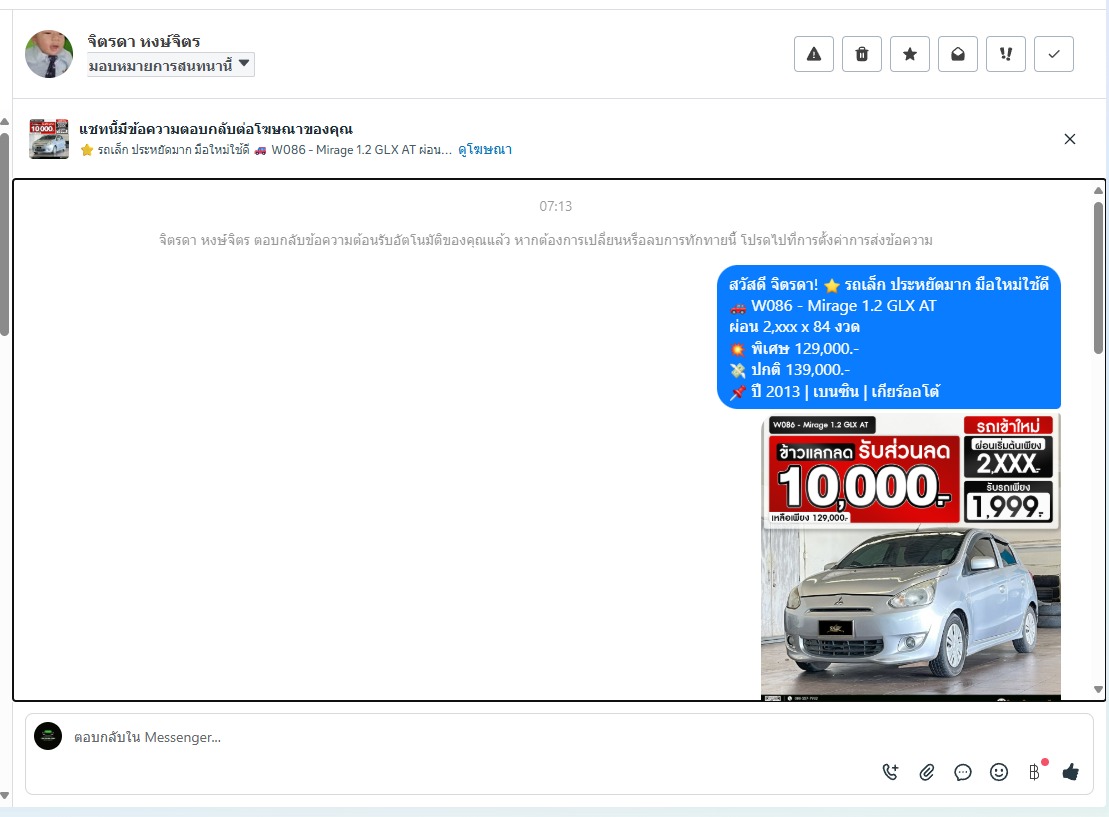Click the 07:13 timestamp
The width and height of the screenshot is (1109, 817).
[555, 206]
